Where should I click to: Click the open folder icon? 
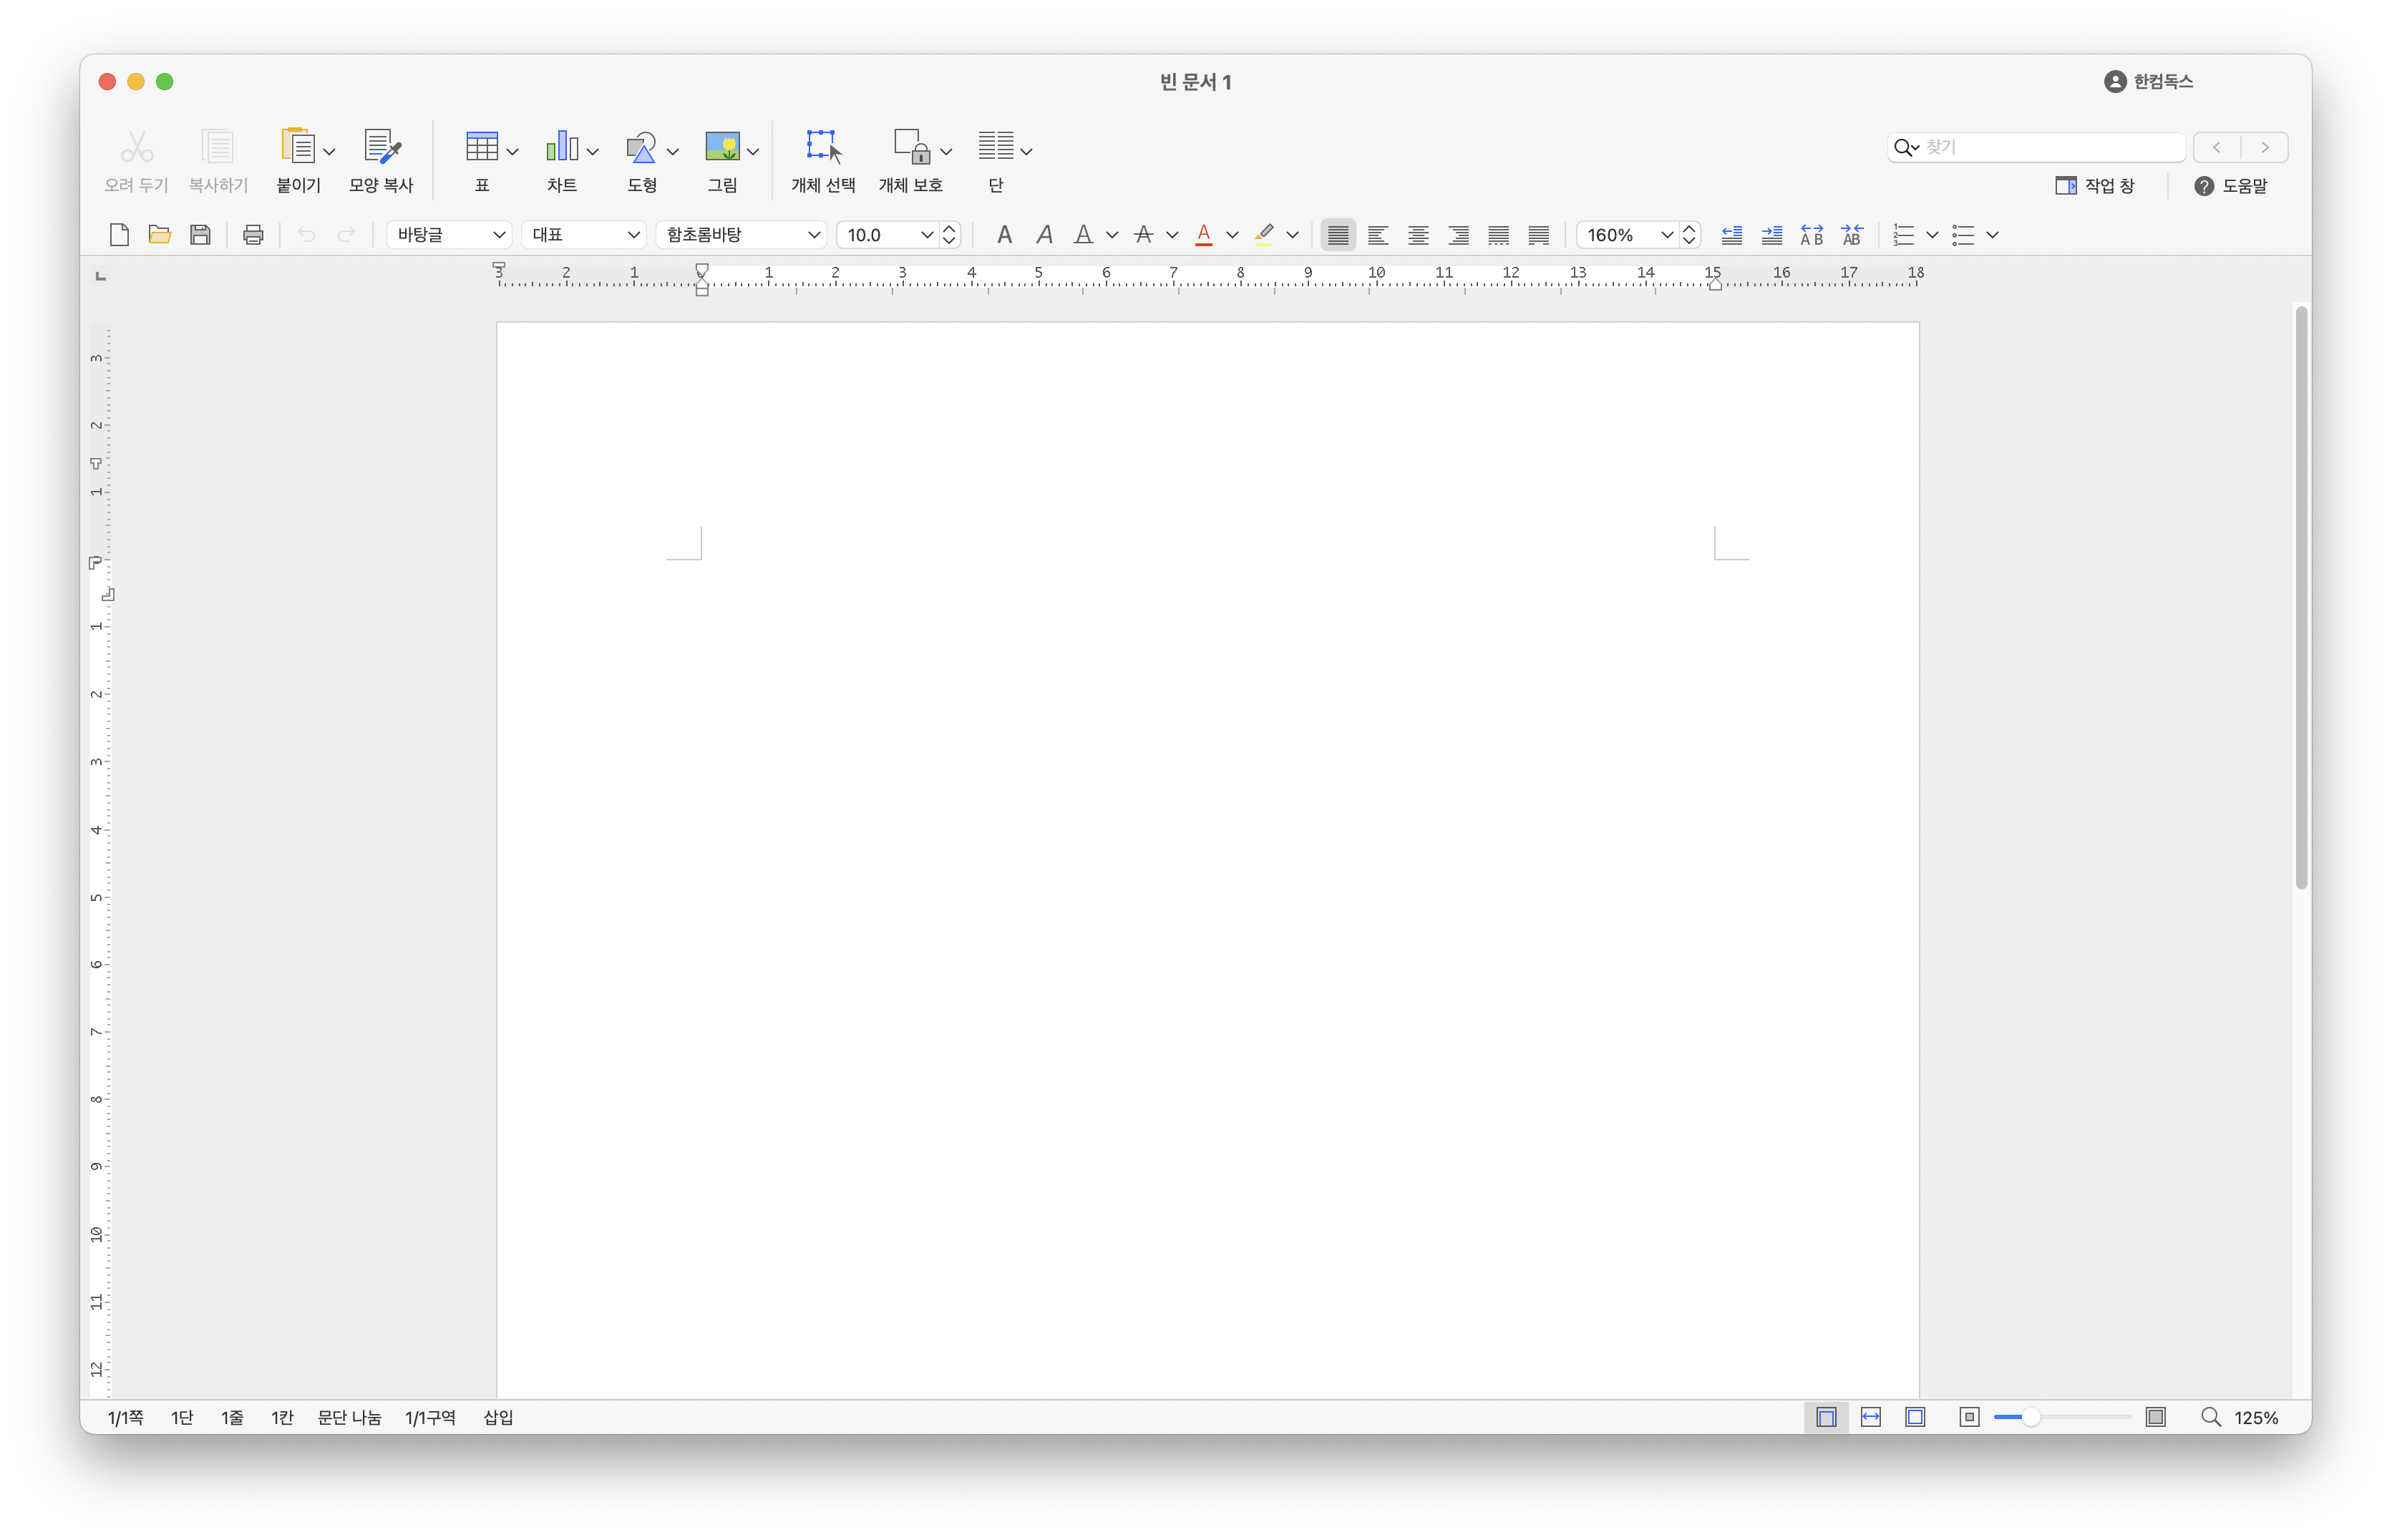click(x=159, y=235)
